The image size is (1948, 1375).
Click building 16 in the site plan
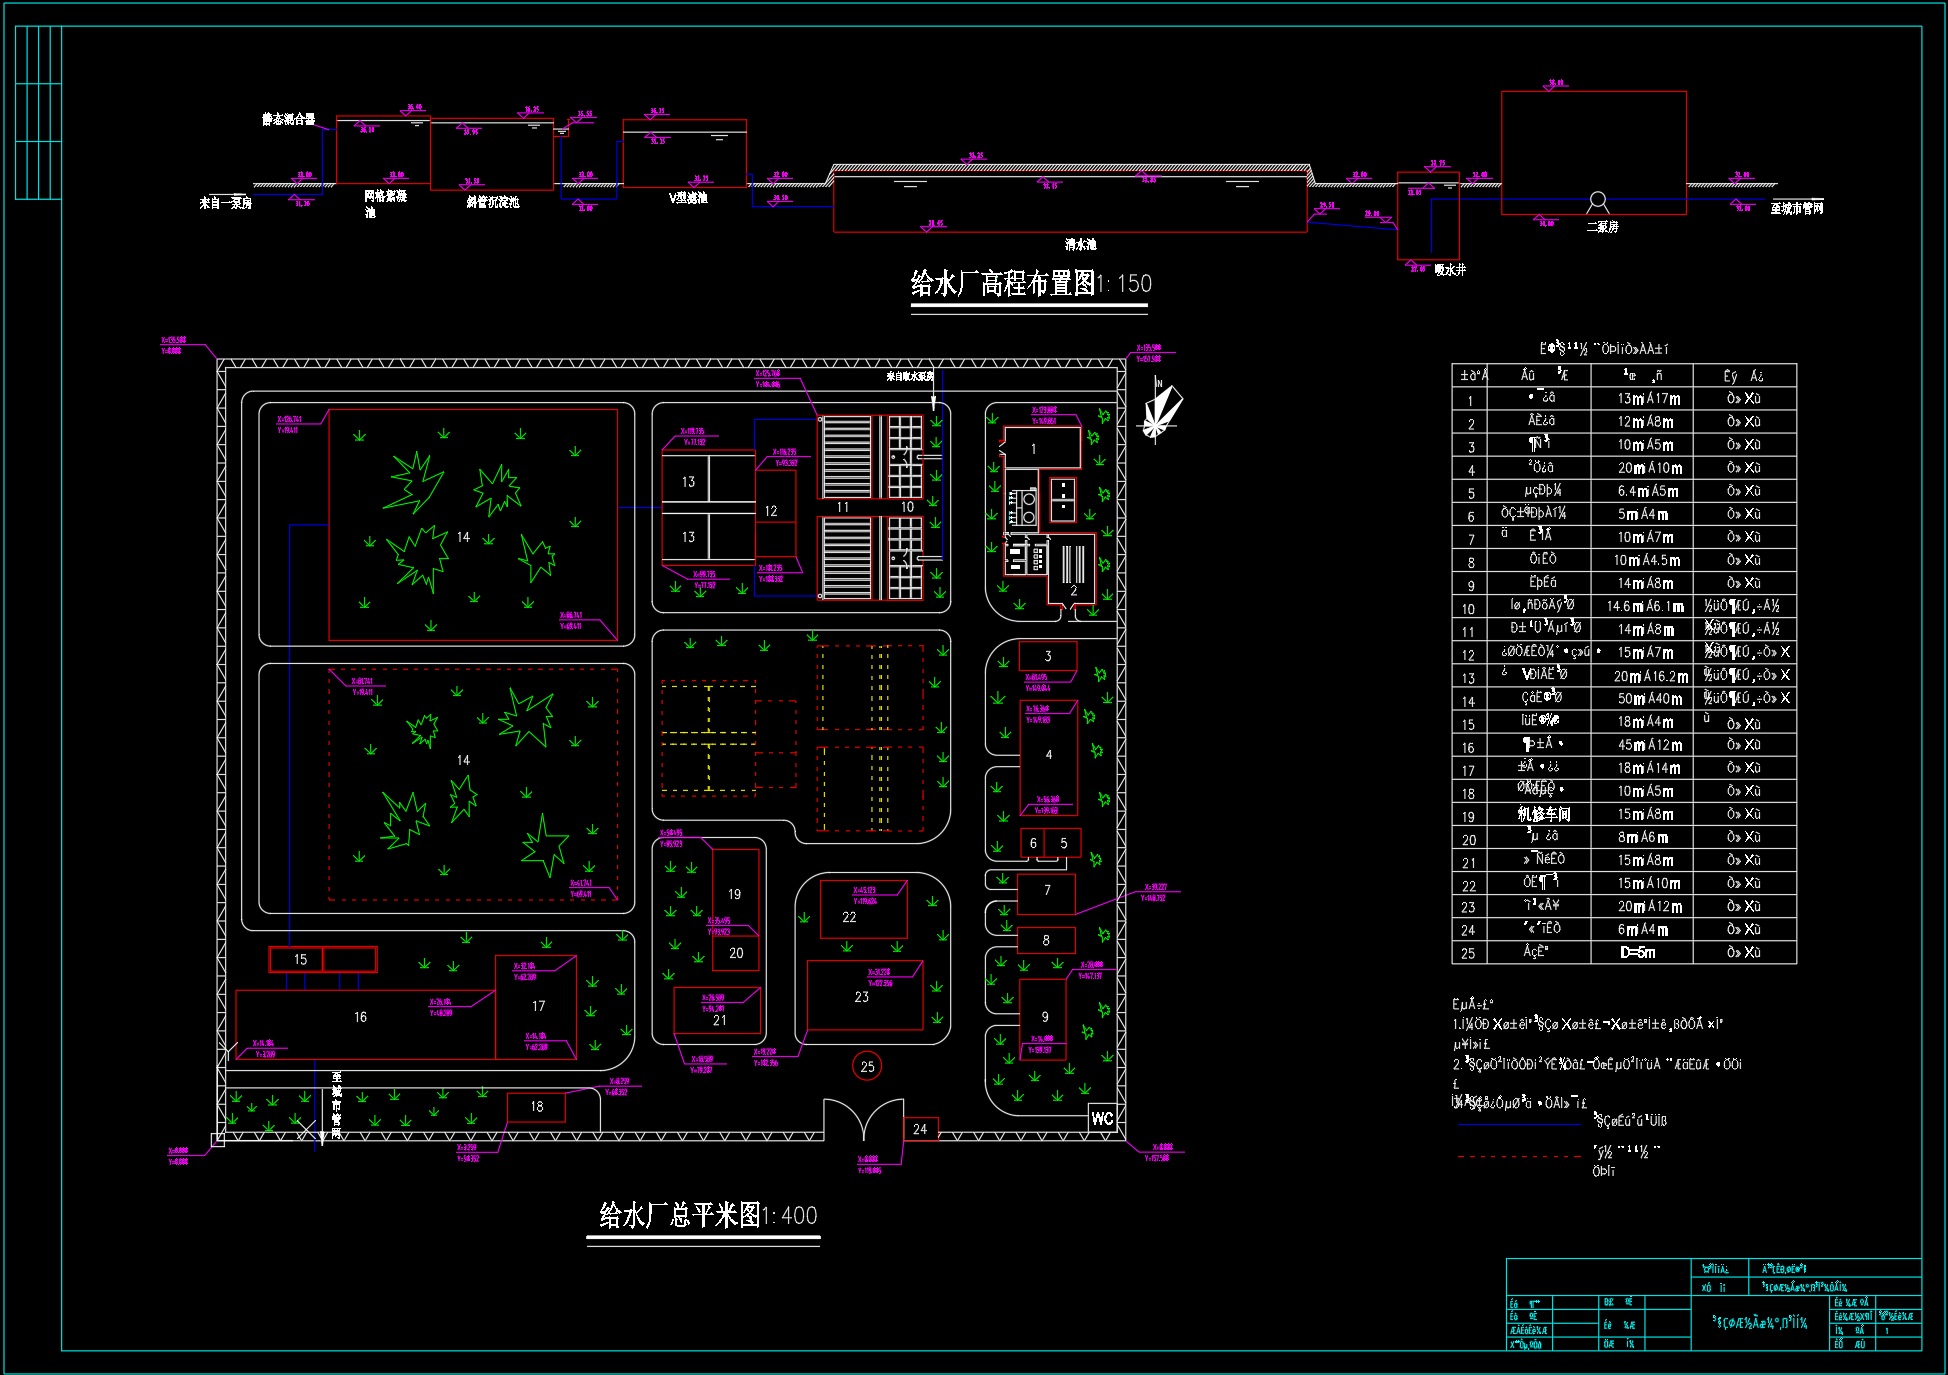(x=360, y=1017)
